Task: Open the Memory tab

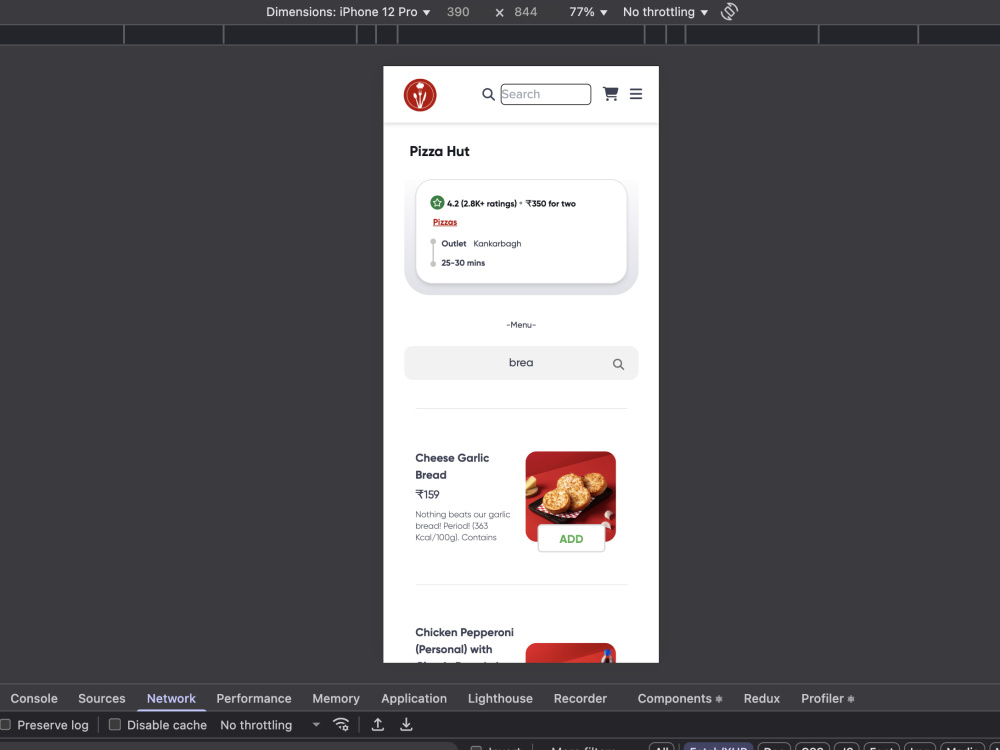Action: 336,698
